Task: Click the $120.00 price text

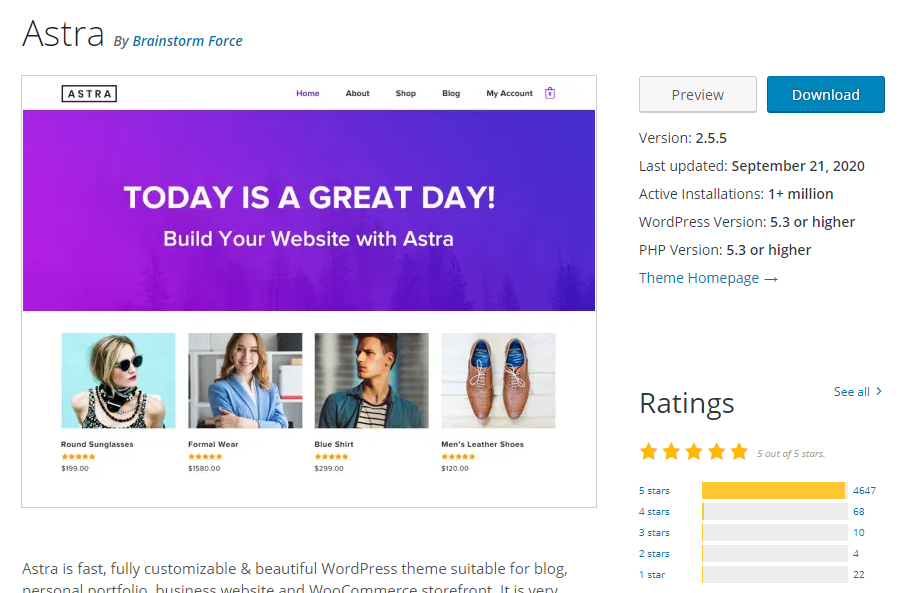Action: (x=455, y=468)
